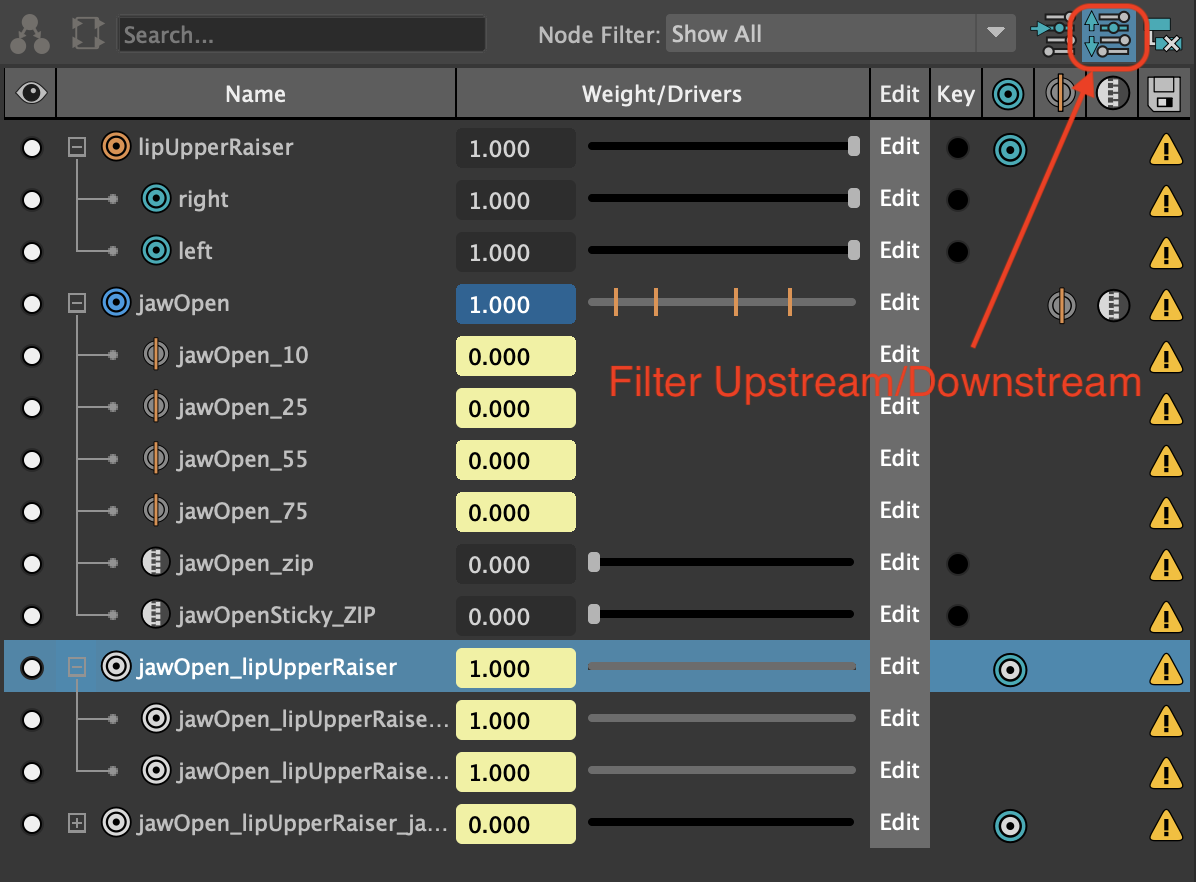Click warning icon on jawOpen_zip row
This screenshot has height=882, width=1196.
tap(1165, 565)
